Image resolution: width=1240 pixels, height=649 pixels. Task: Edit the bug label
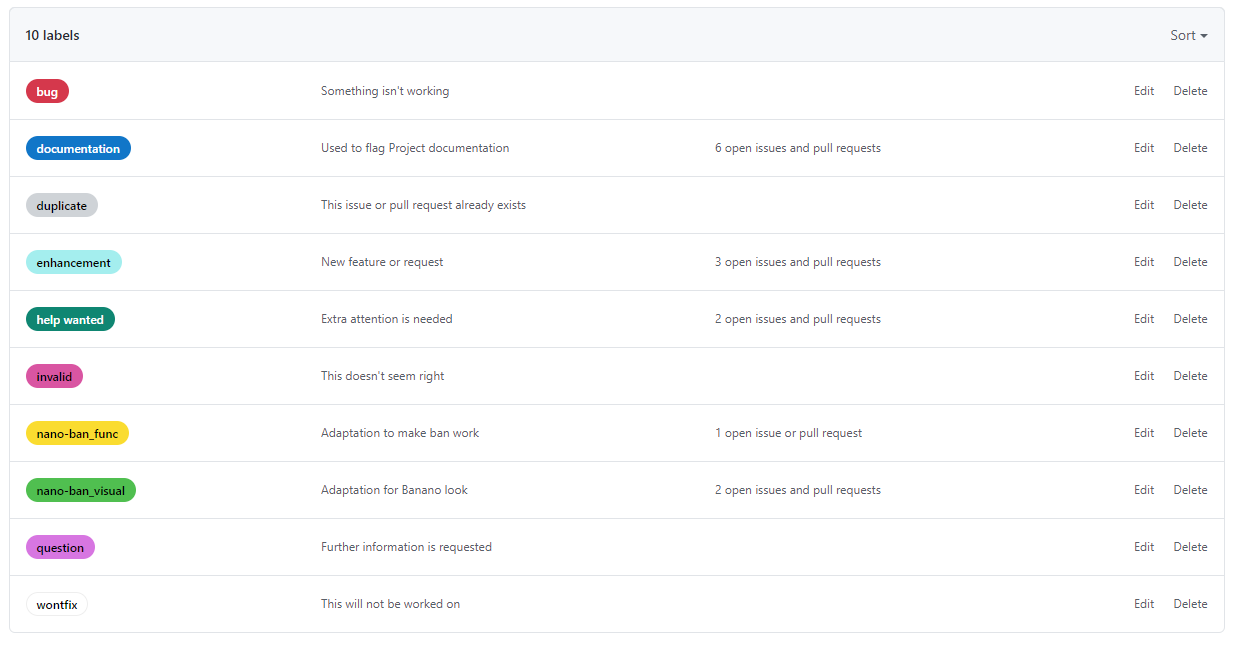[1144, 91]
